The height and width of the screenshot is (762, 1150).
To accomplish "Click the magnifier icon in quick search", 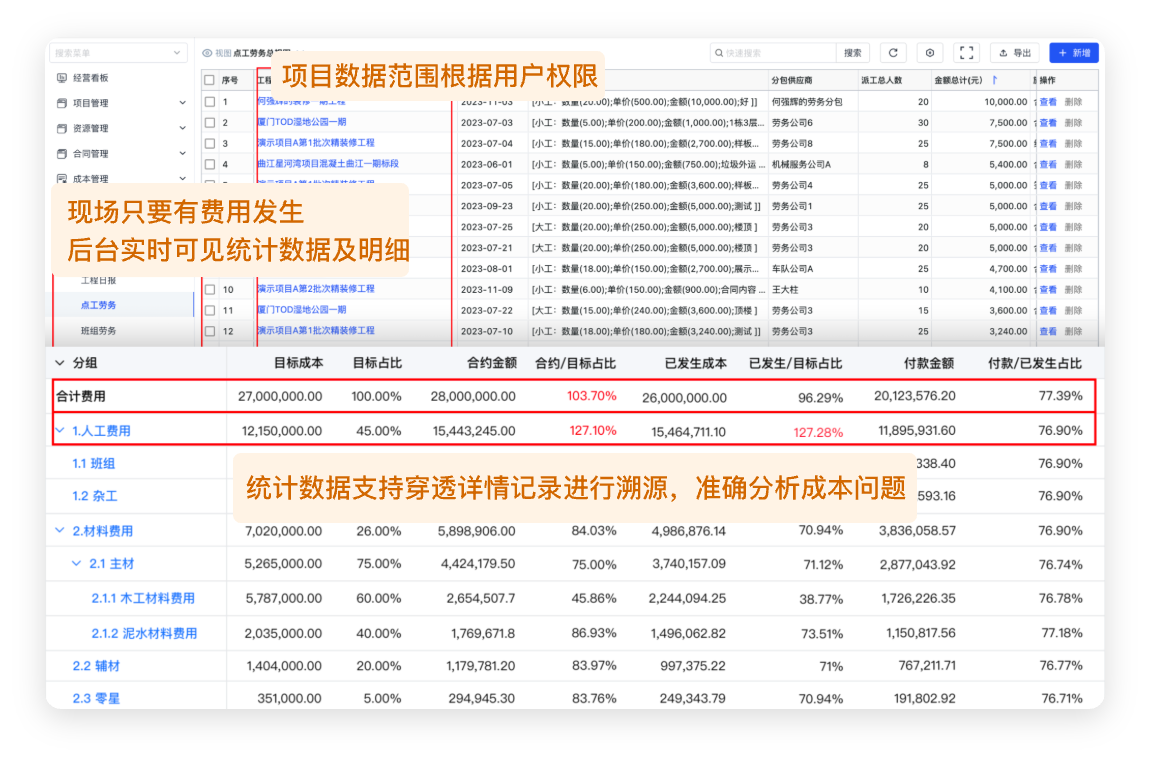I will [719, 53].
